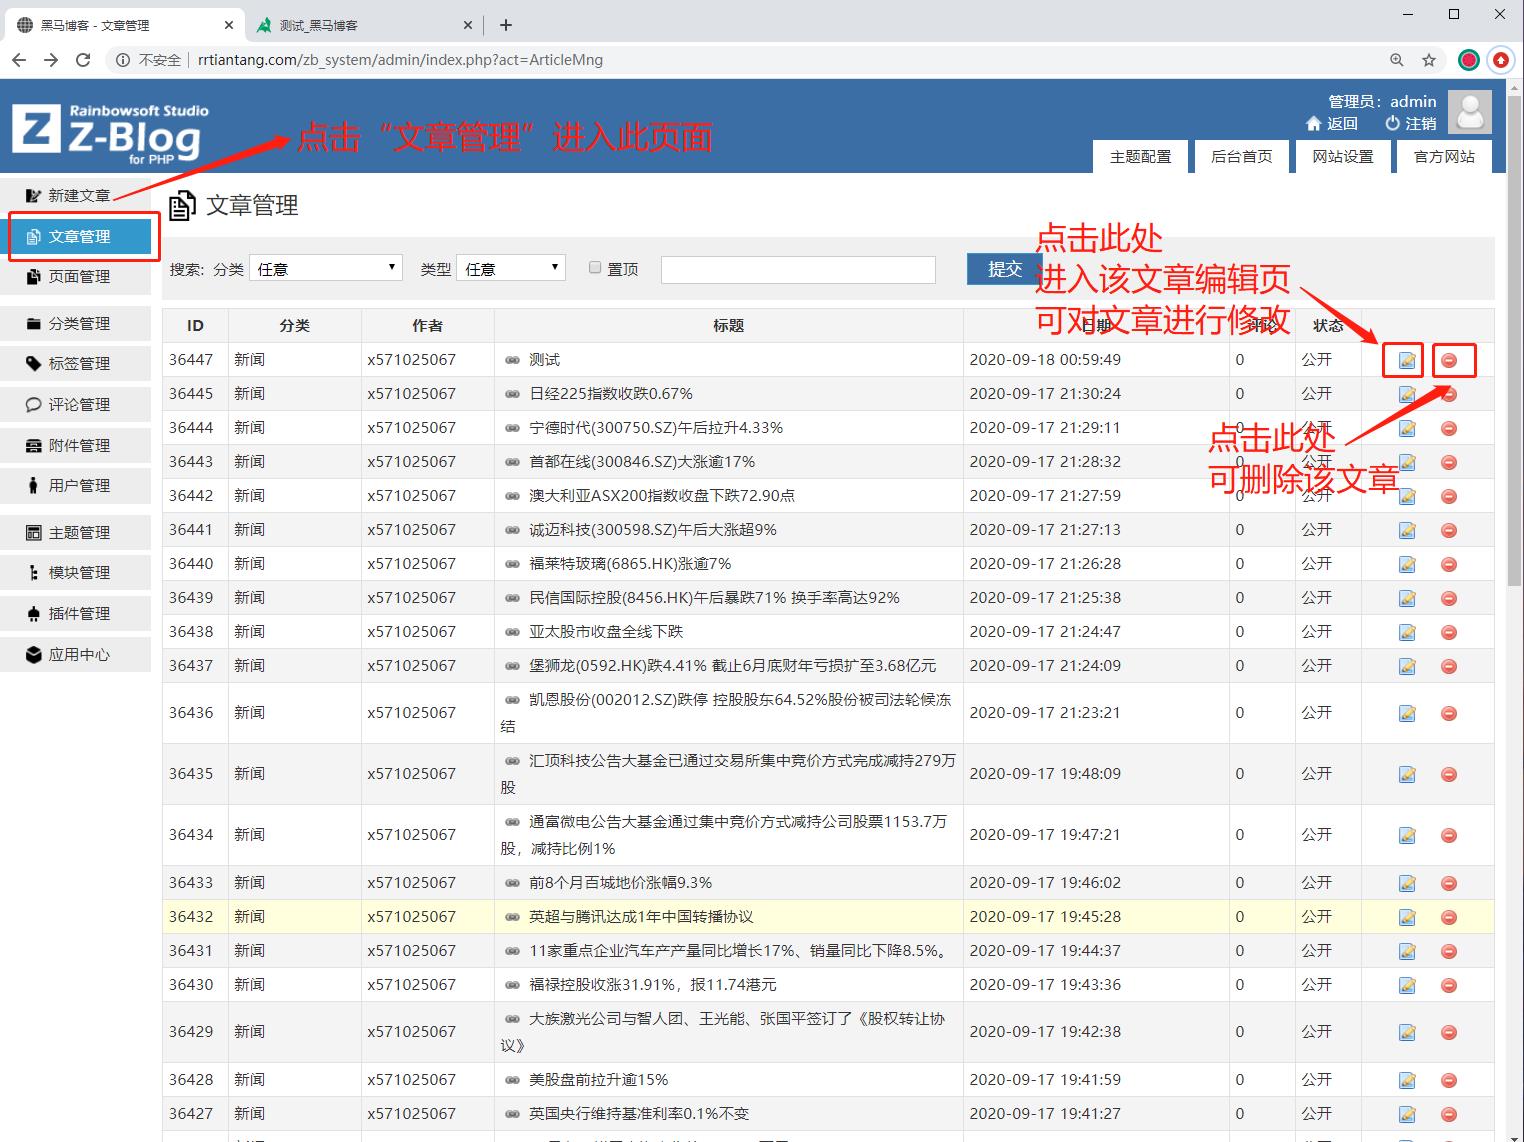Switch to 网站设置 top tab
1524x1142 pixels.
point(1343,157)
